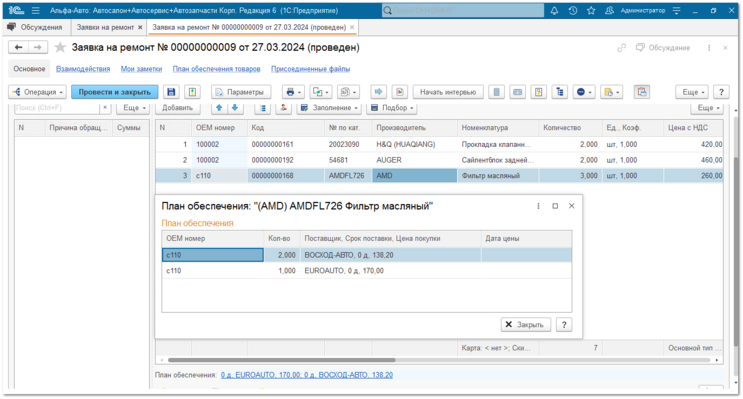Click the red person icon in table toolbar
Screen dimensions: 743x399
click(283, 108)
